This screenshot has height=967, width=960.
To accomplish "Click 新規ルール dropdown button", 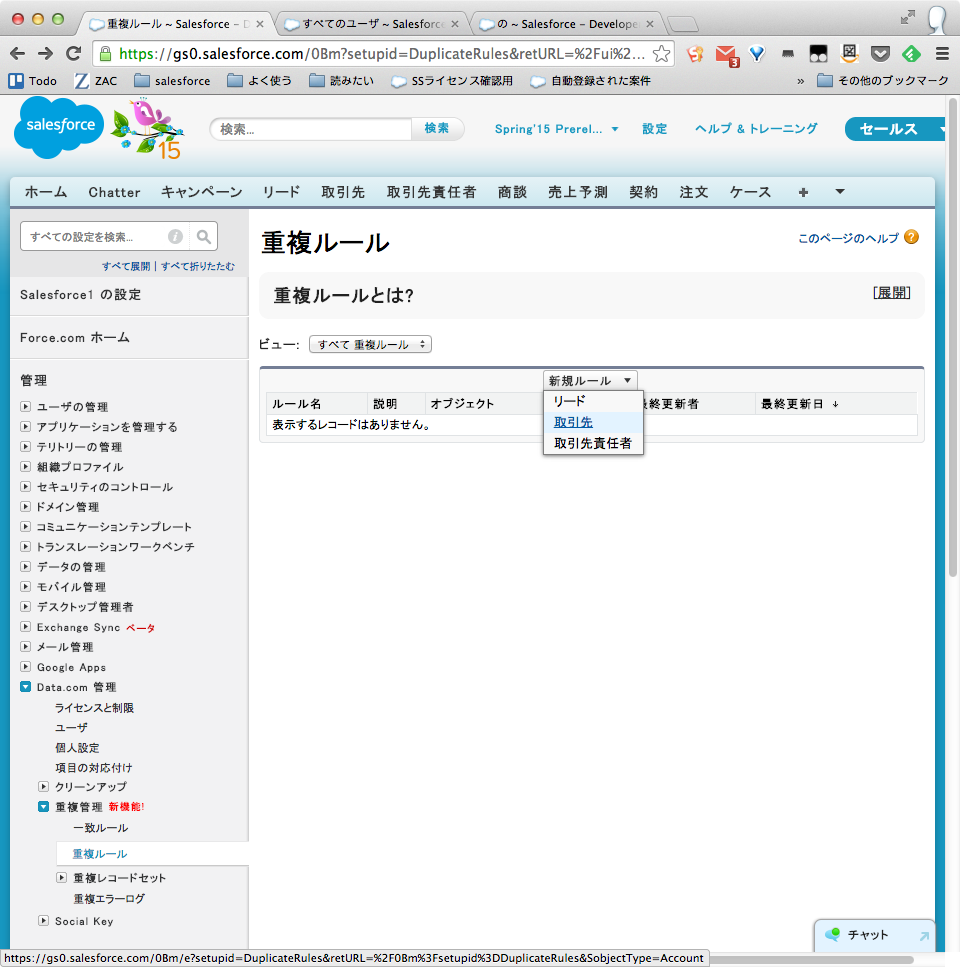I will pyautogui.click(x=590, y=381).
